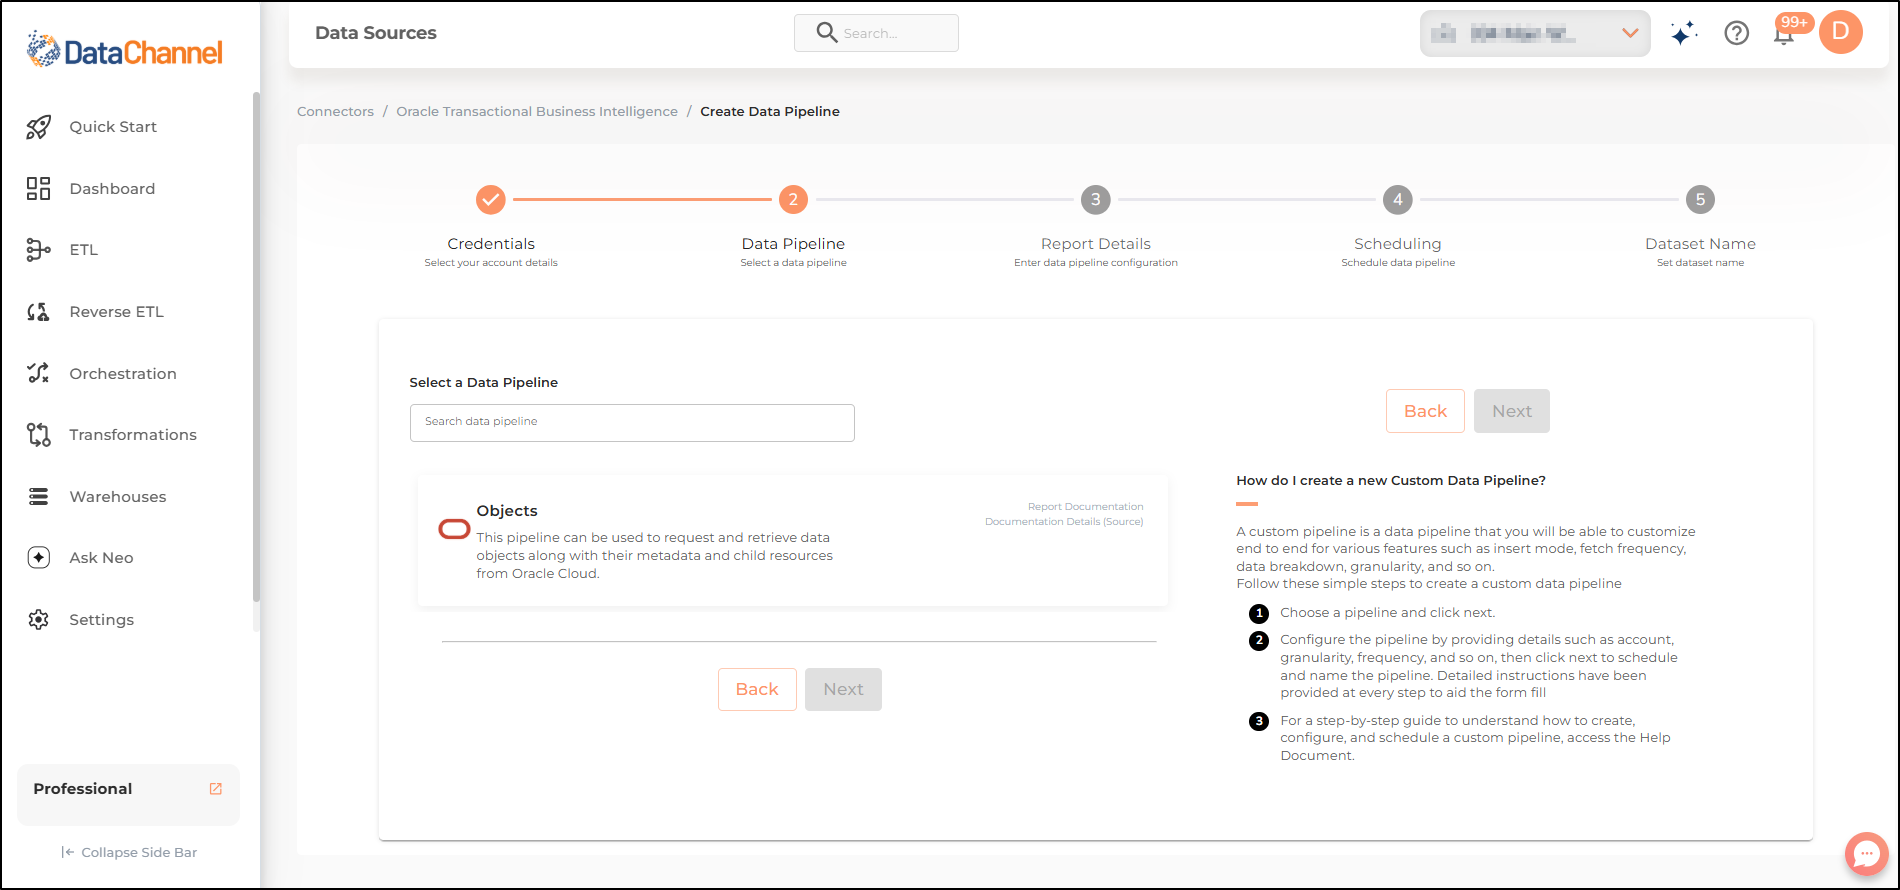Screen dimensions: 1900x890
Task: Go to Reverse ETL menu item
Action: 116,312
